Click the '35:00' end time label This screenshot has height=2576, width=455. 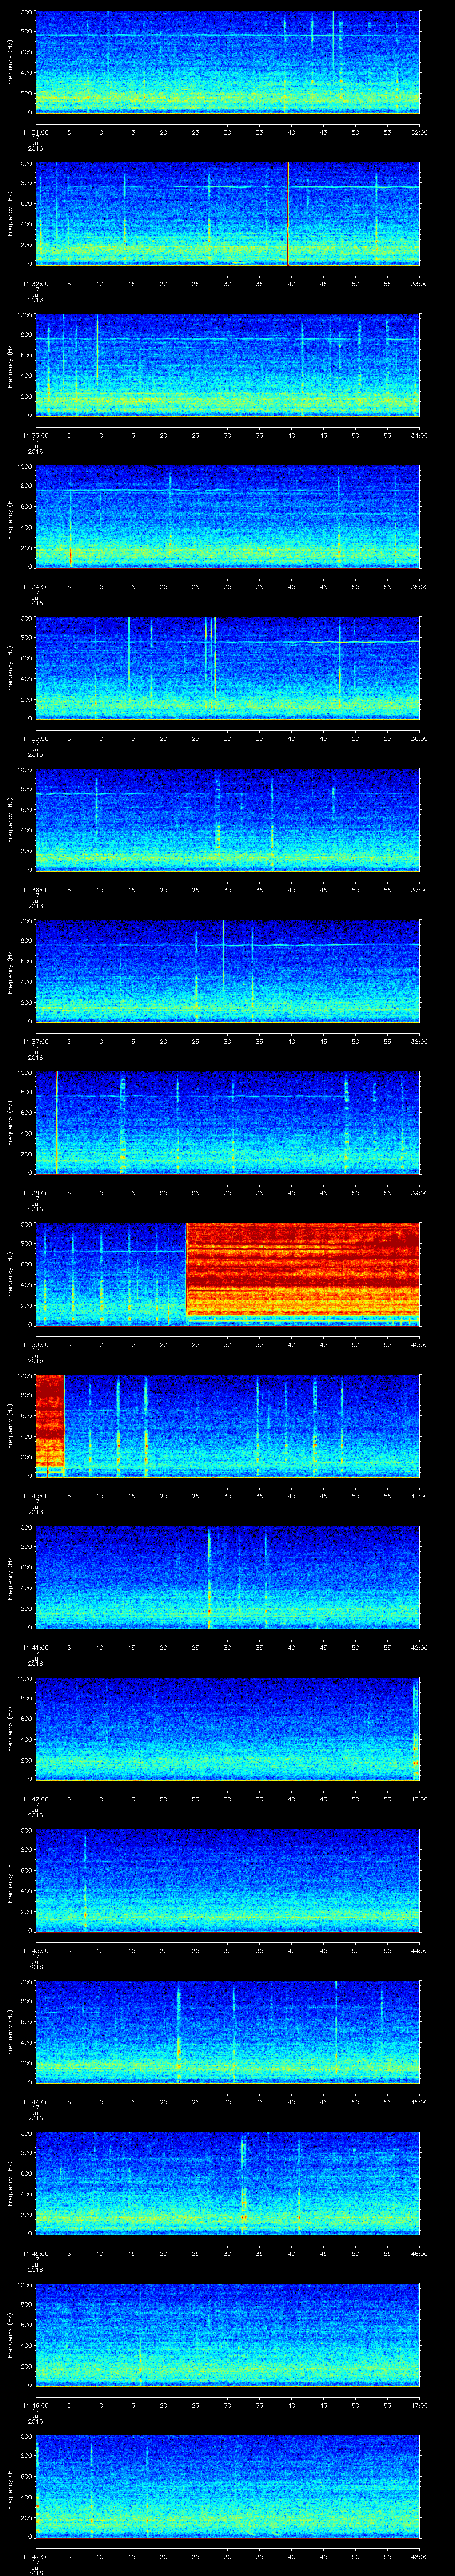[419, 587]
